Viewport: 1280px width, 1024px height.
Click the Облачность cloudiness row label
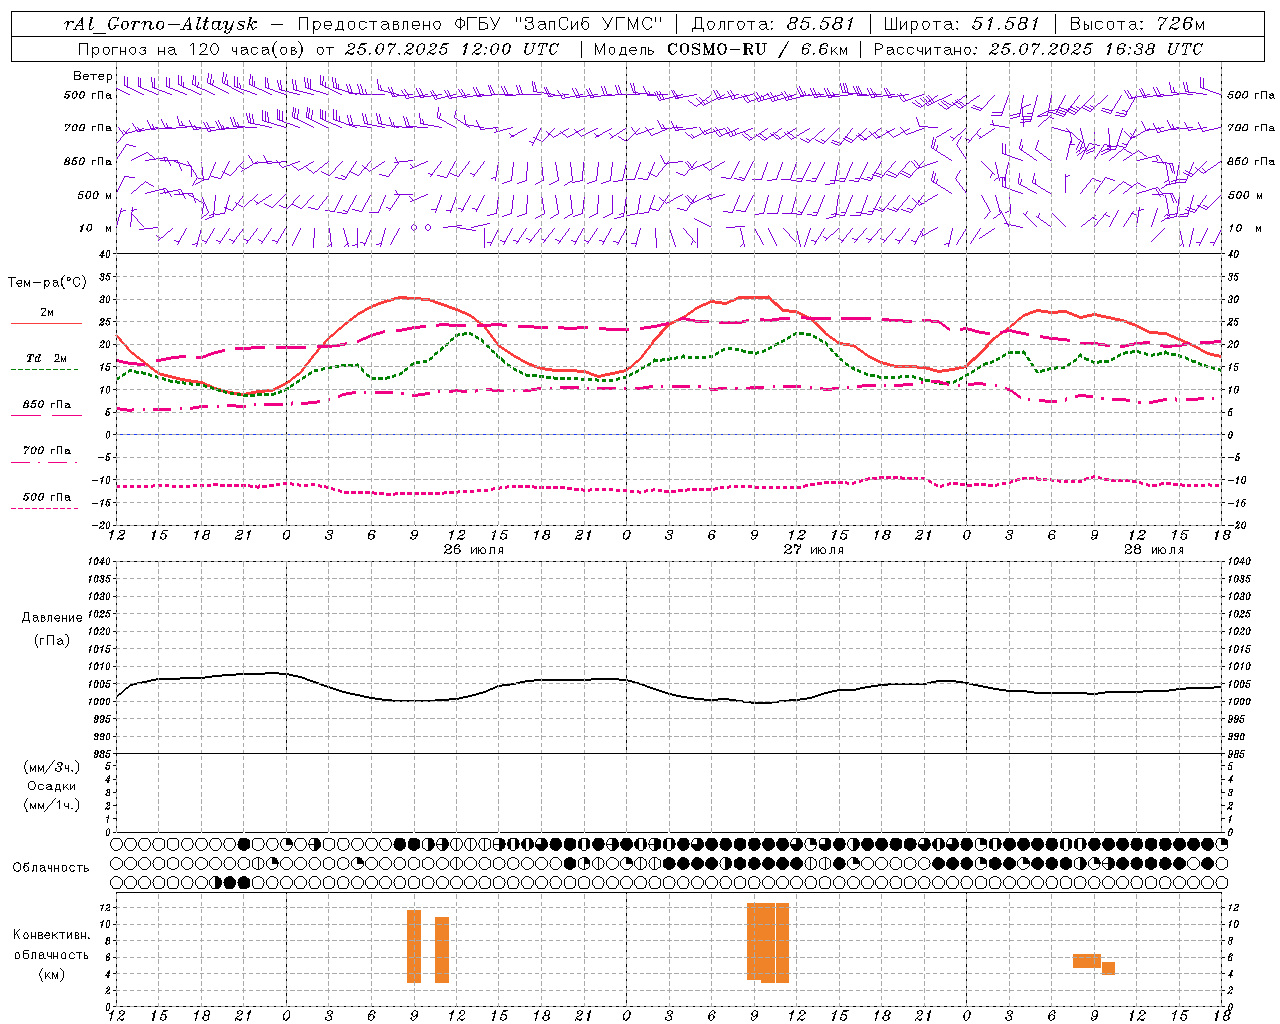[x=51, y=867]
